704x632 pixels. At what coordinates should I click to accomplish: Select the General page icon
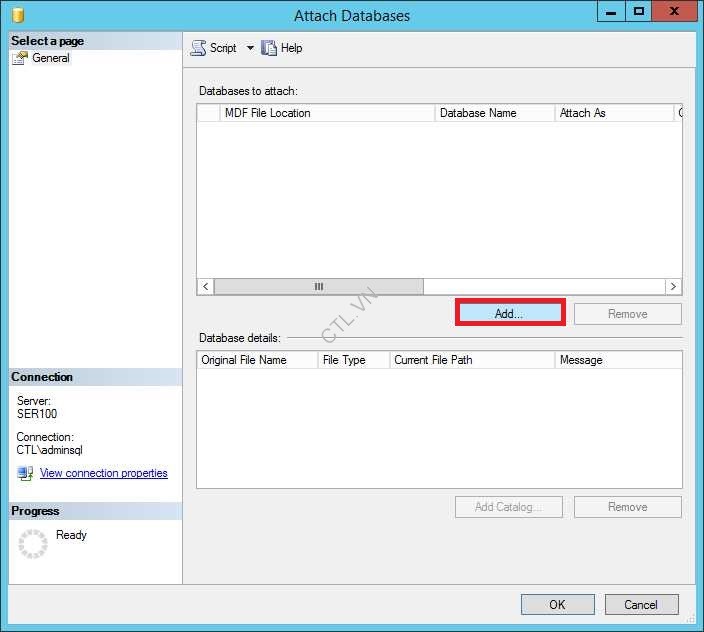20,58
